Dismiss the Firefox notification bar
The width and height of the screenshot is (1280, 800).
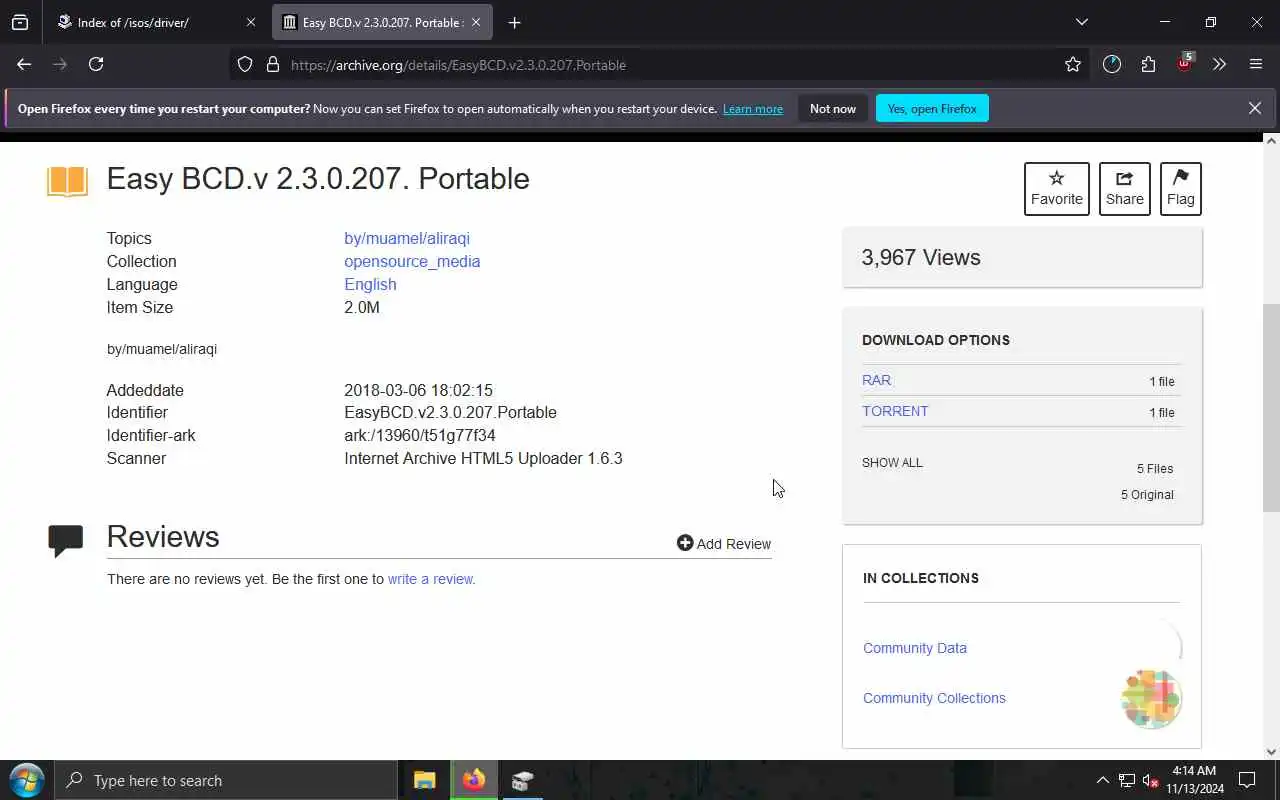1255,108
